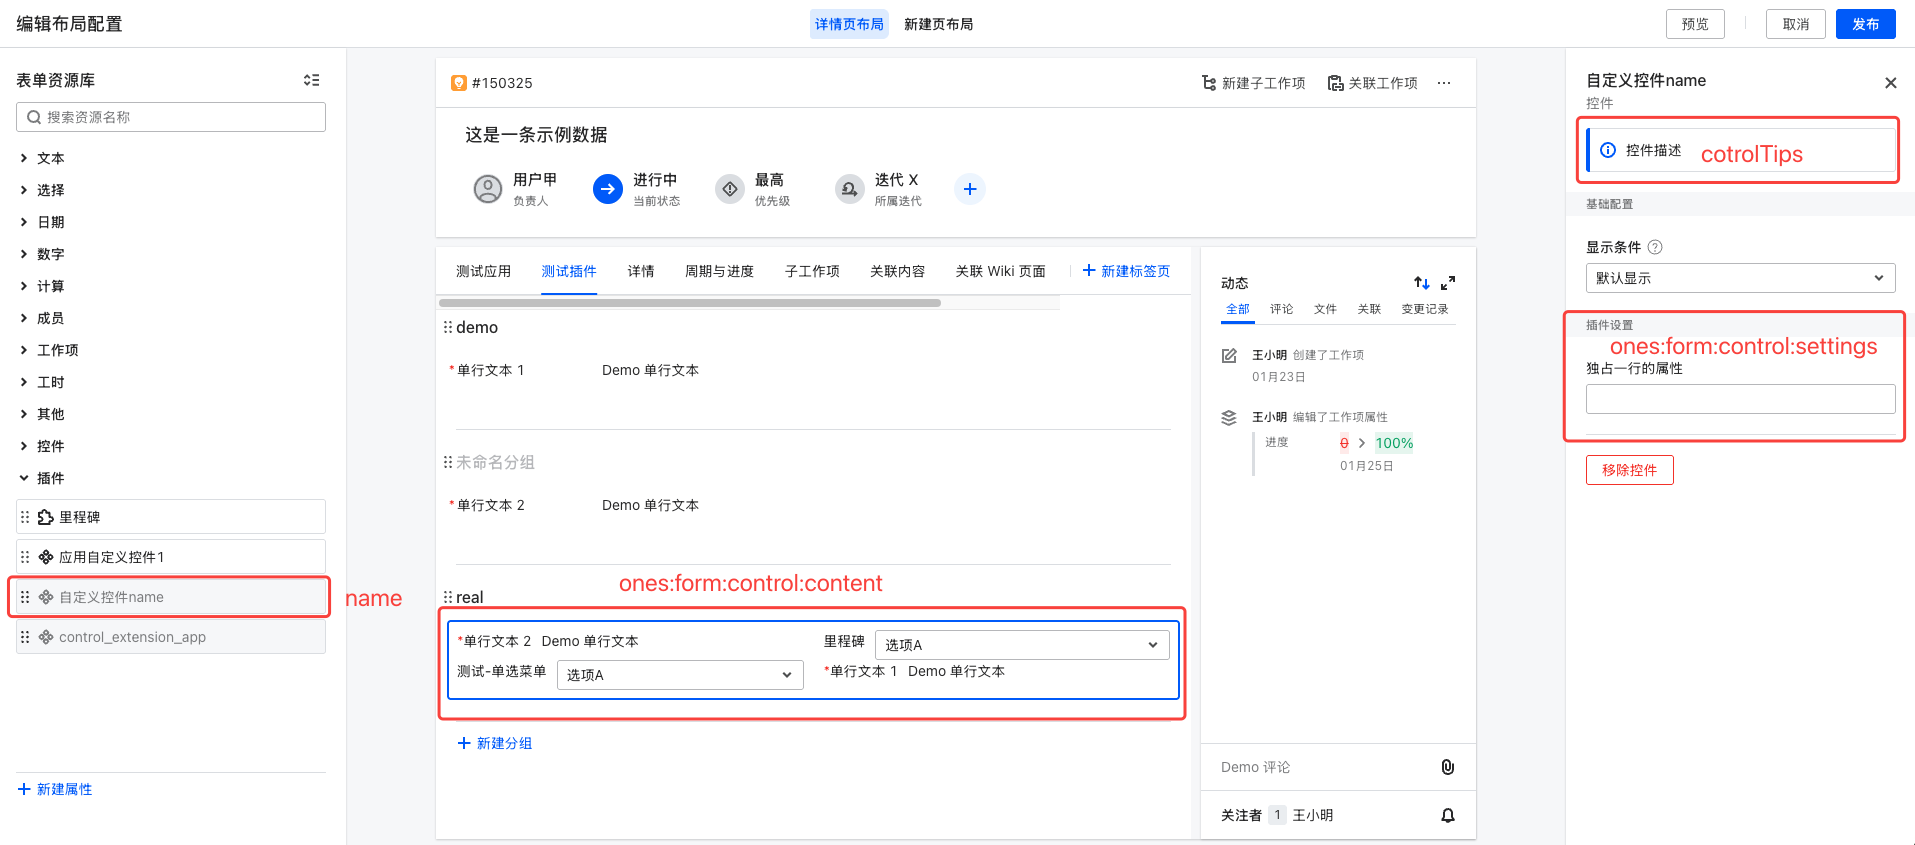Select the 新建页布局 tab
The image size is (1915, 845).
pos(938,24)
